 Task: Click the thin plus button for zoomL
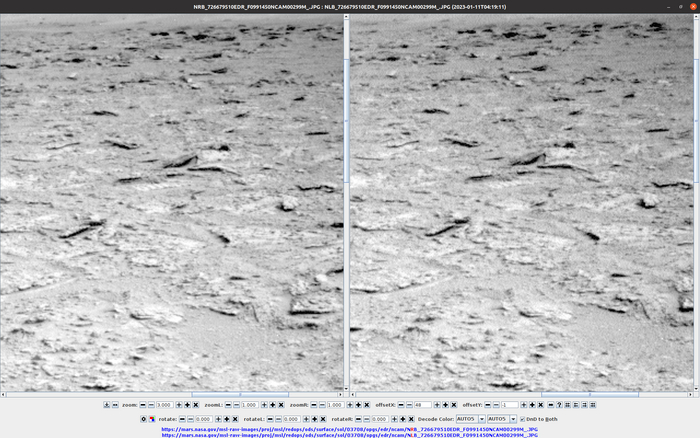[264, 405]
